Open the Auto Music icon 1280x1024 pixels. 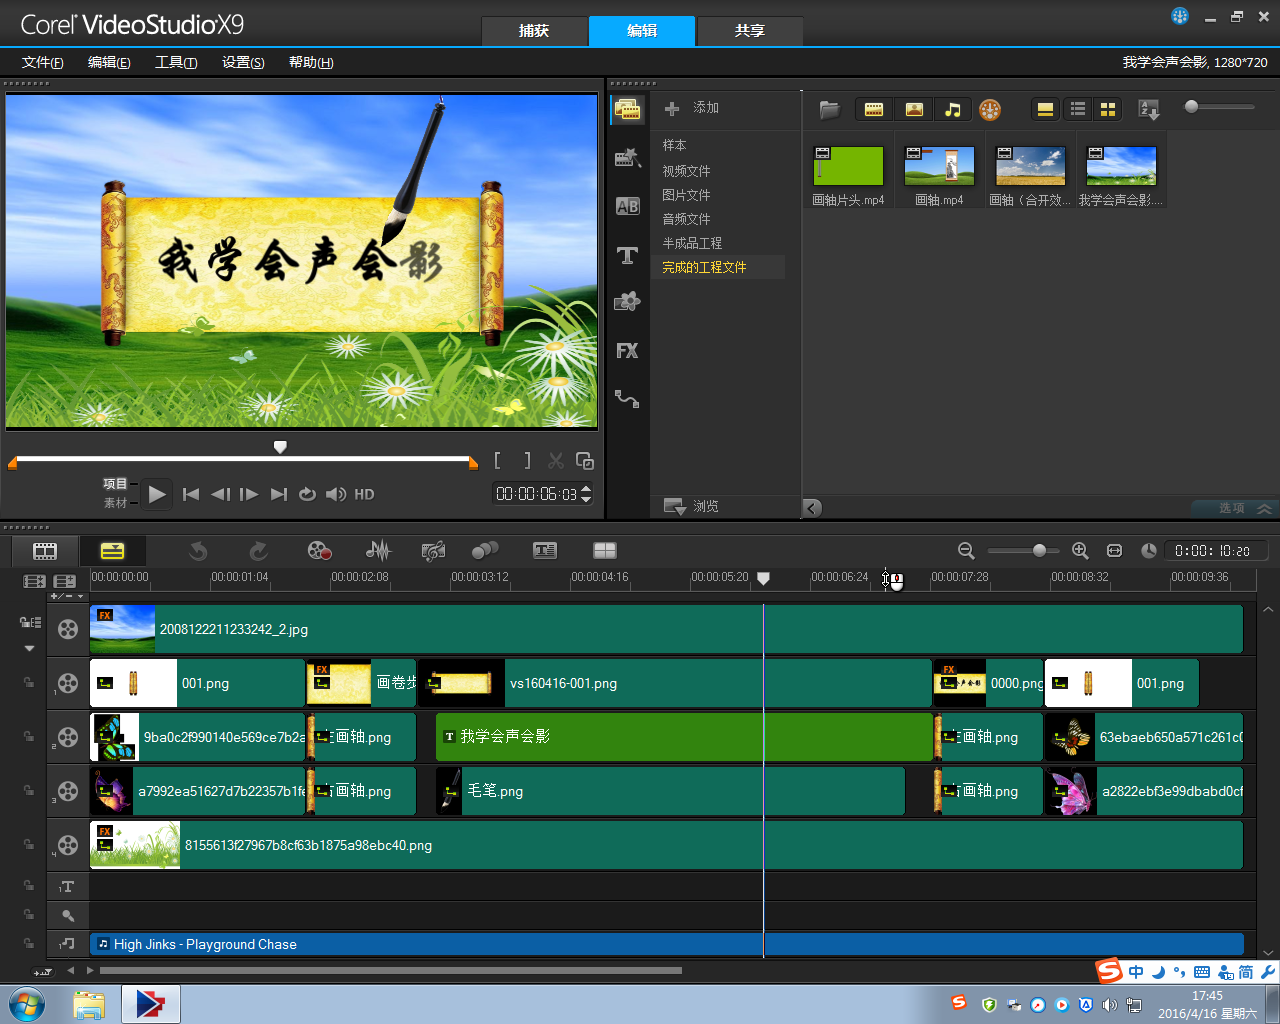click(433, 551)
